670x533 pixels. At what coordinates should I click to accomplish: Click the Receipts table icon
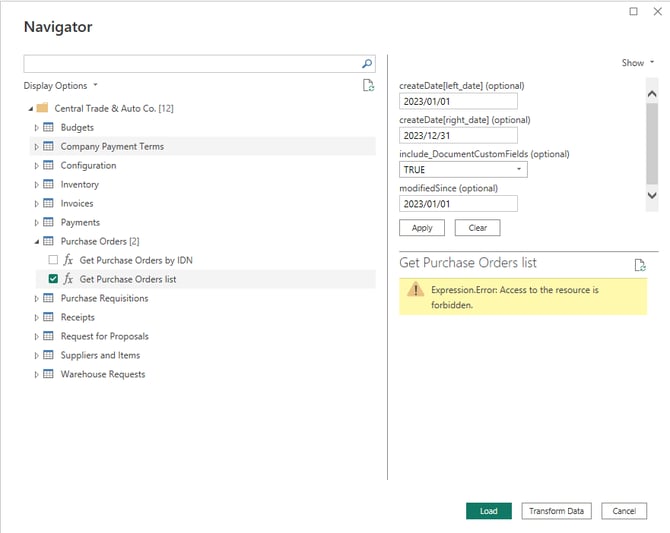pyautogui.click(x=48, y=317)
